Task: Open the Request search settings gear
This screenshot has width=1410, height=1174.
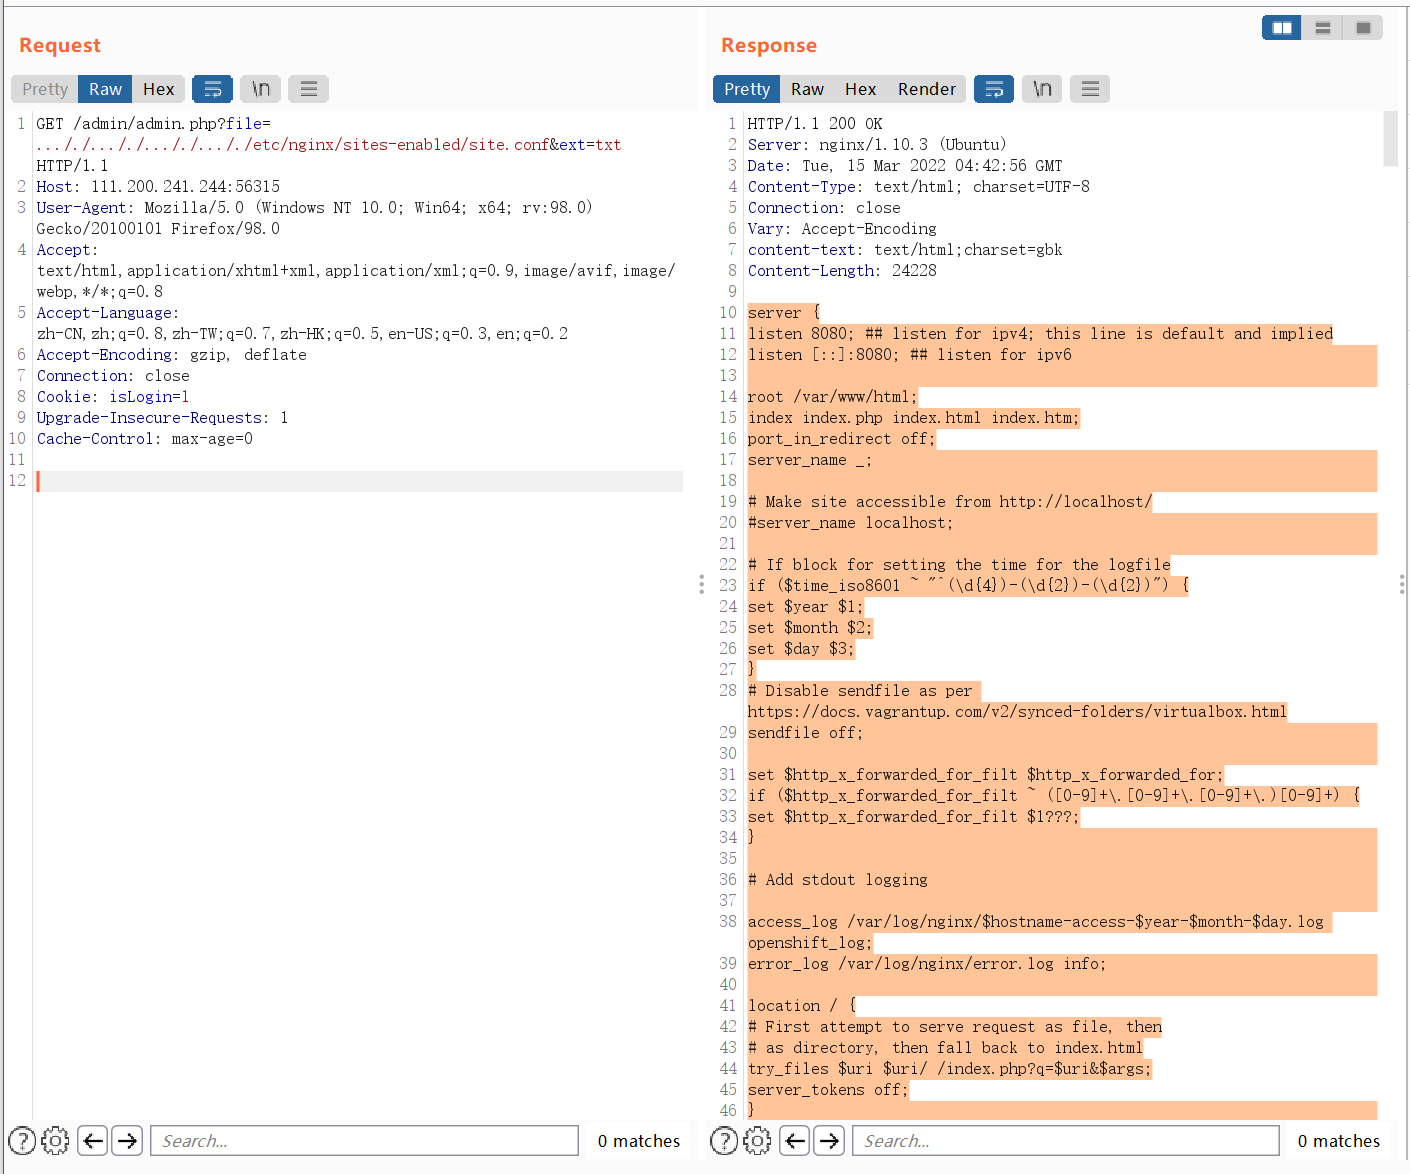Action: [55, 1140]
